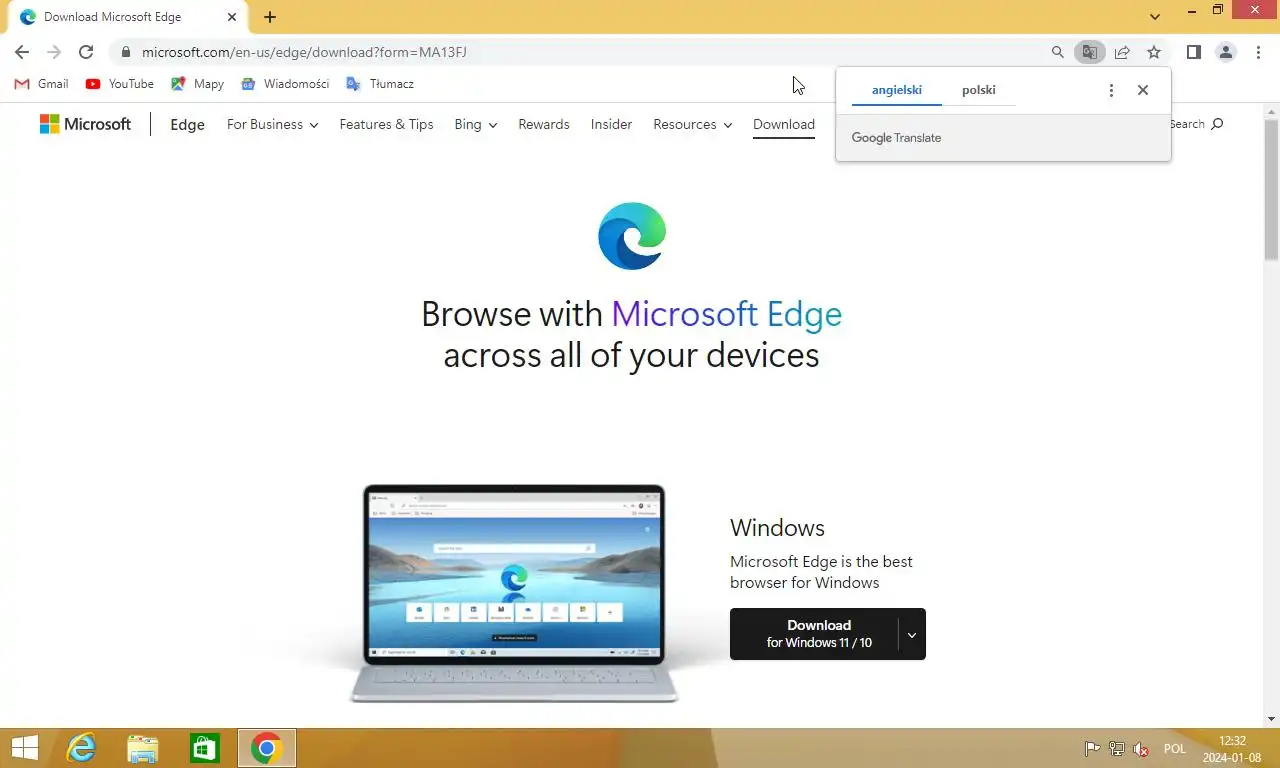Screen dimensions: 1280x768
Task: Click the POL language indicator
Action: 1175,749
